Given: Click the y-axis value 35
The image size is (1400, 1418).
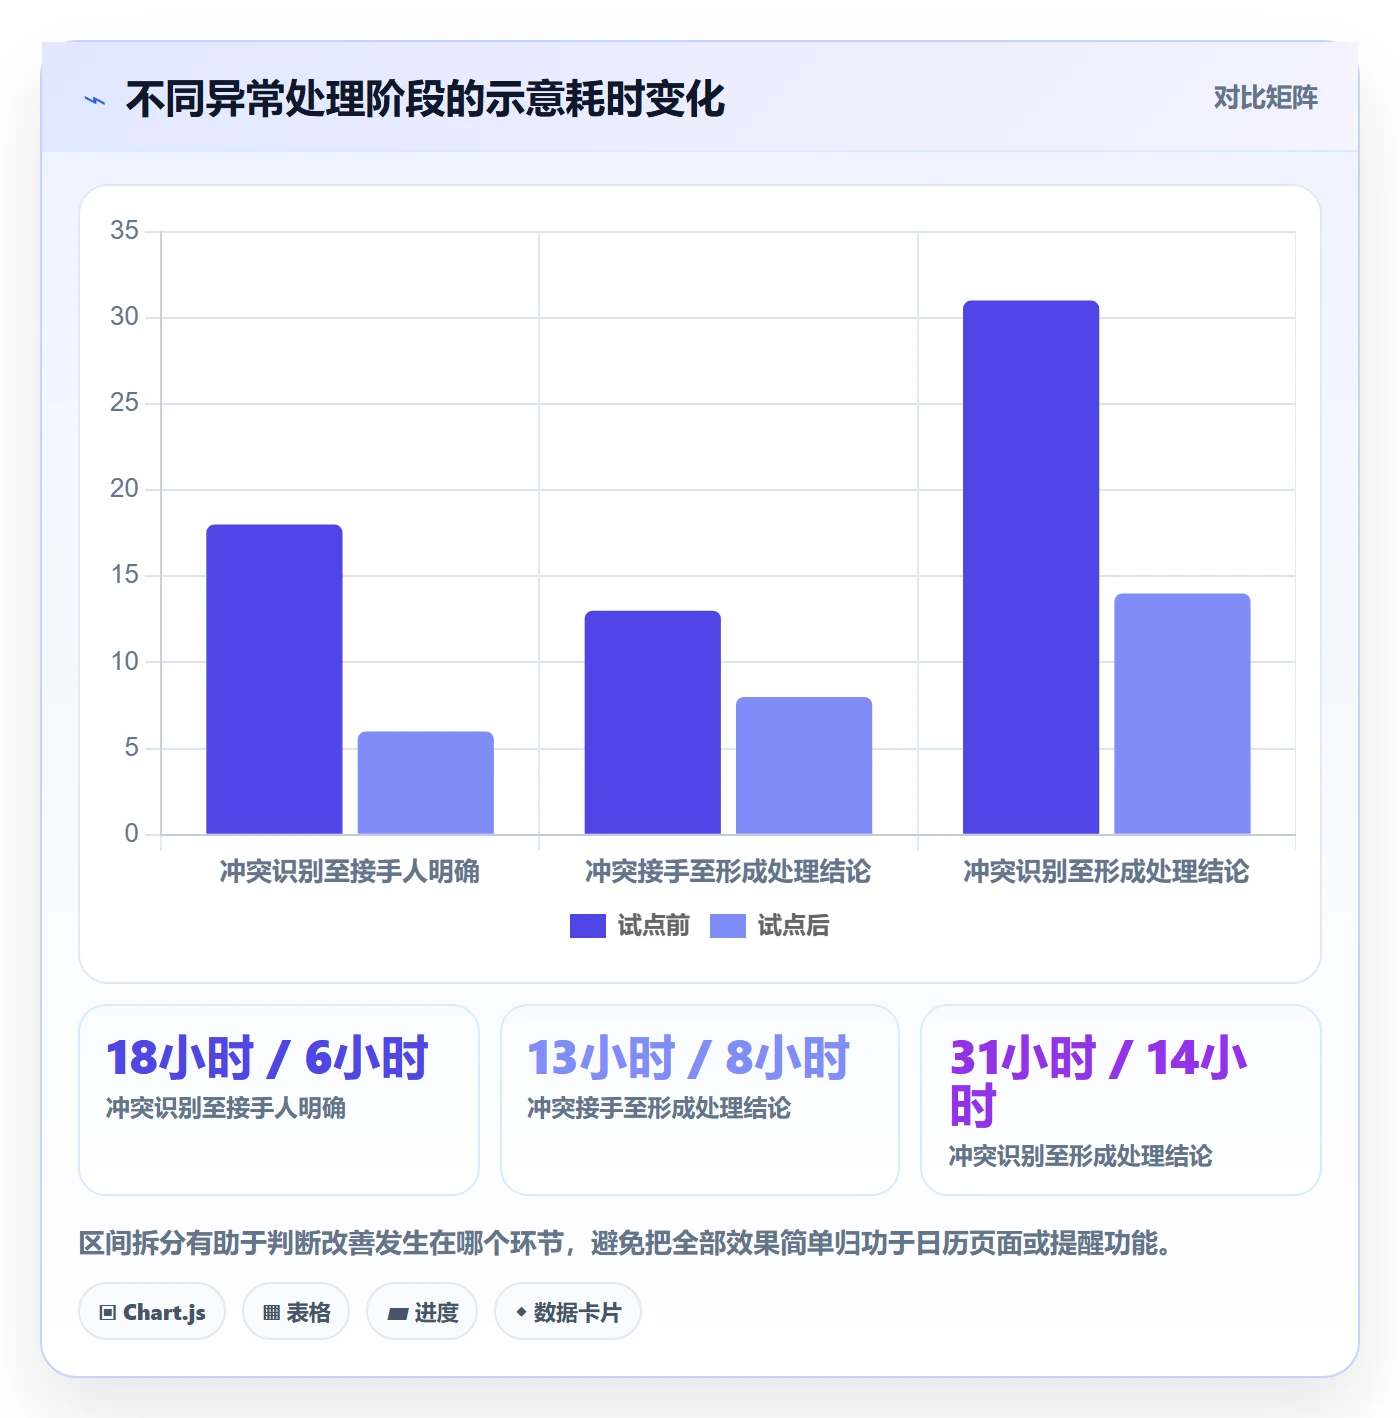Looking at the screenshot, I should pyautogui.click(x=124, y=231).
